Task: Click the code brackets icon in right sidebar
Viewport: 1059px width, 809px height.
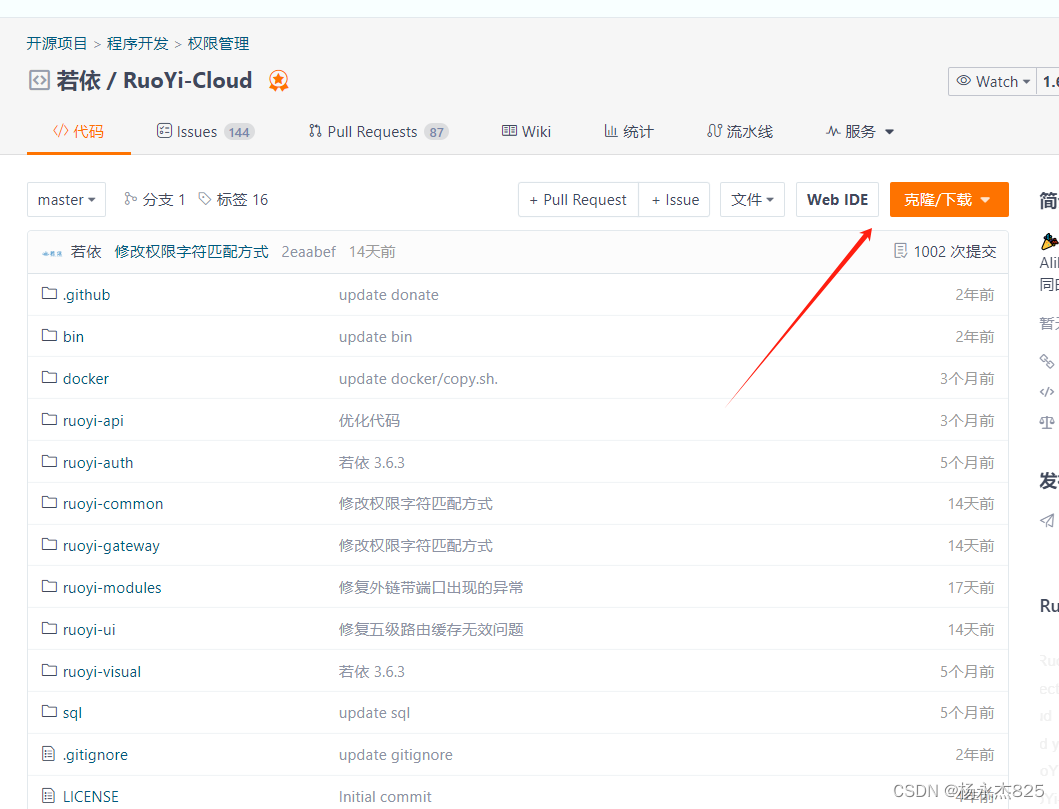Action: pos(1047,392)
